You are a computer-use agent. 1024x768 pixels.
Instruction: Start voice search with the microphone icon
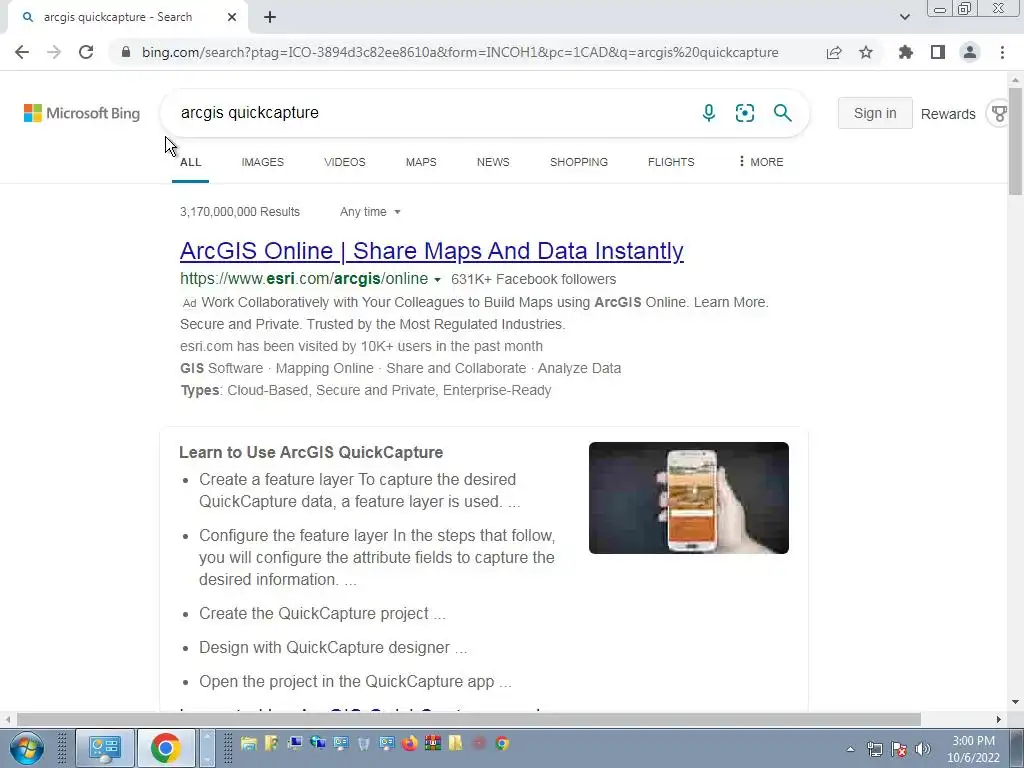tap(709, 113)
